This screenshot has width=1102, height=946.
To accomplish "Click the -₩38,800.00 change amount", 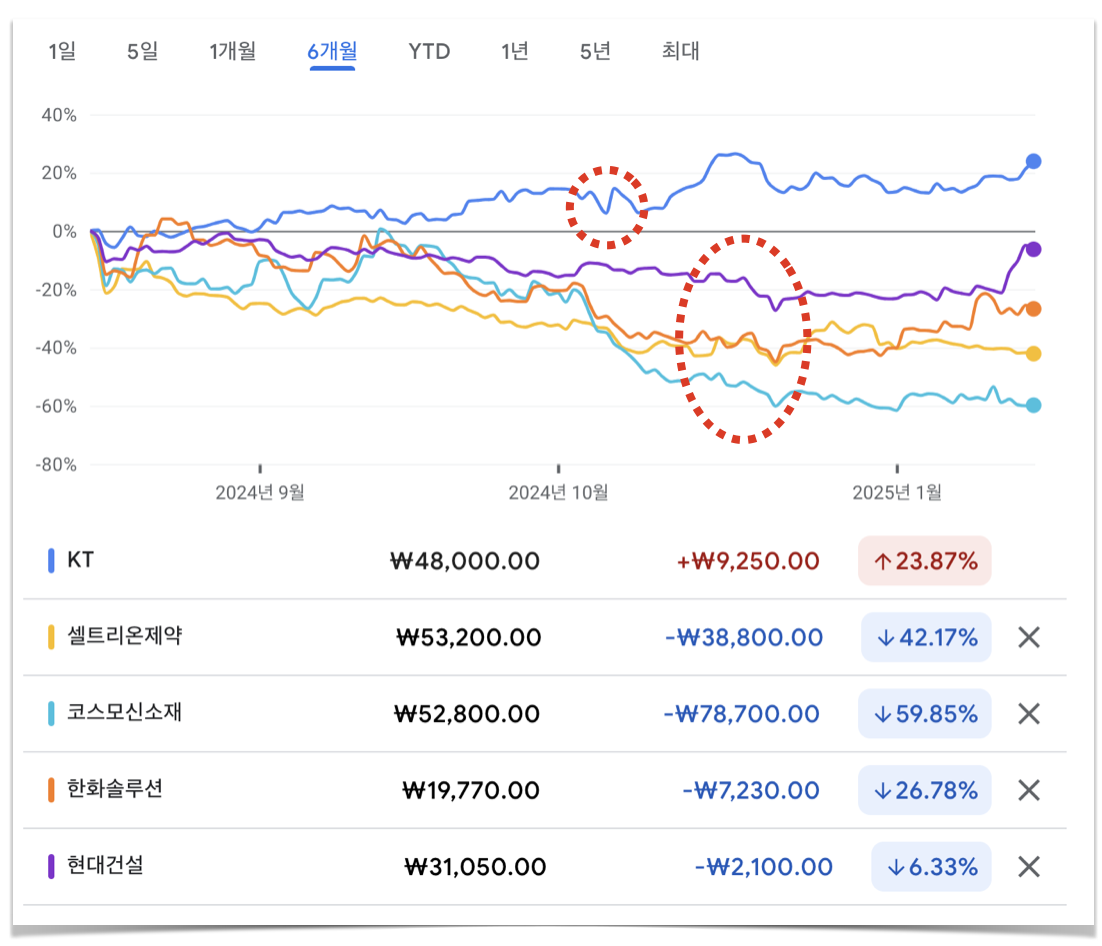I will click(744, 637).
